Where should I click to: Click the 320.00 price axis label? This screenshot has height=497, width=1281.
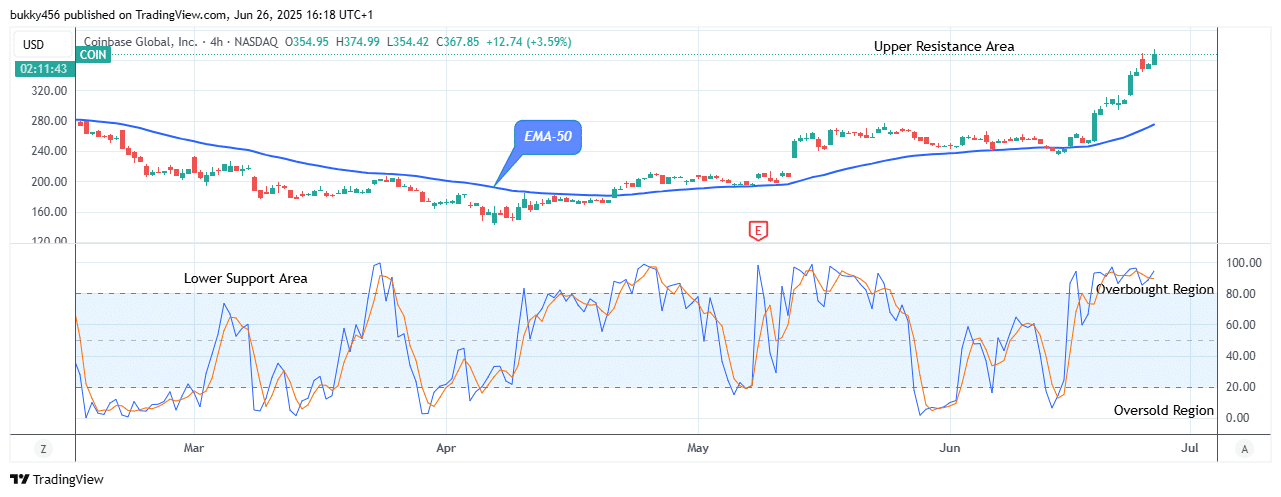[x=50, y=90]
